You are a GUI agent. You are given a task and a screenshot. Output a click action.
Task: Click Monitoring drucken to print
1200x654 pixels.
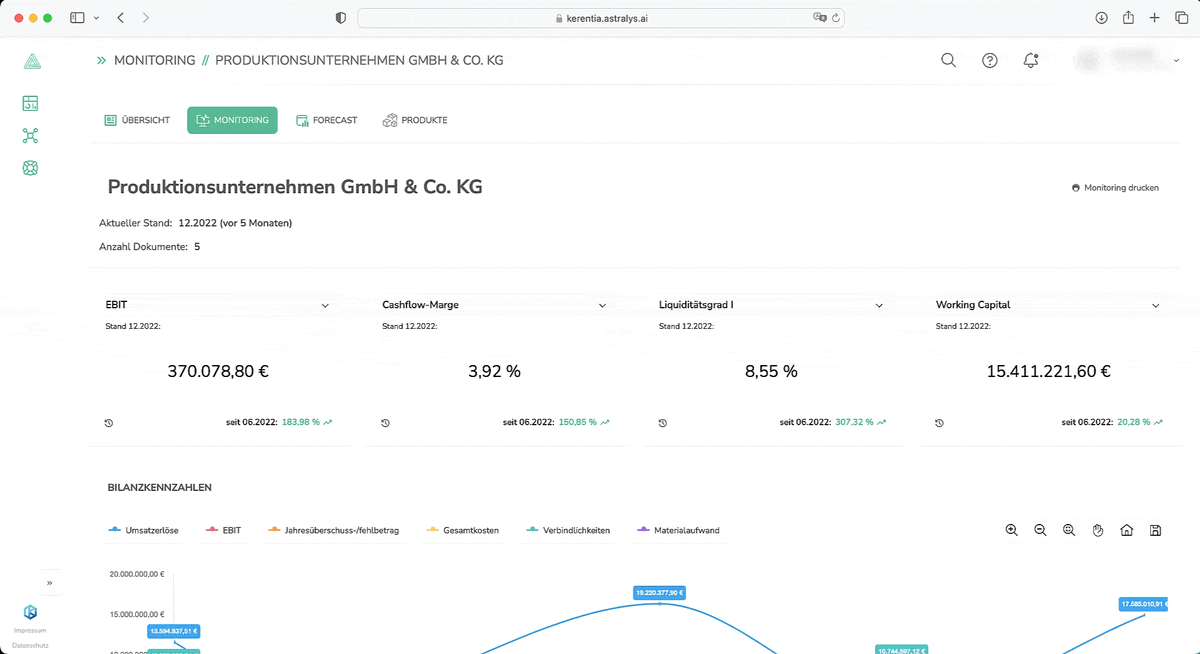(x=1115, y=188)
